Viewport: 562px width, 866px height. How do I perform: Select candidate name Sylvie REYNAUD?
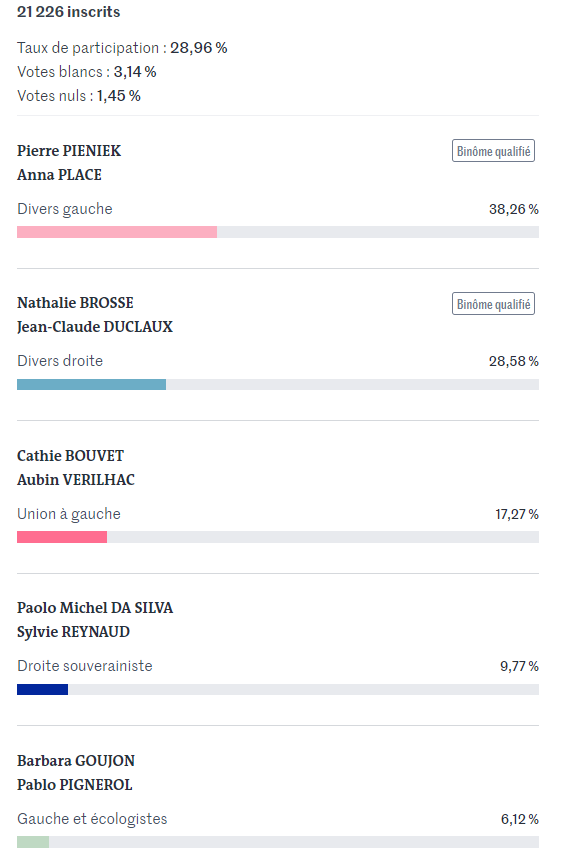tap(73, 632)
